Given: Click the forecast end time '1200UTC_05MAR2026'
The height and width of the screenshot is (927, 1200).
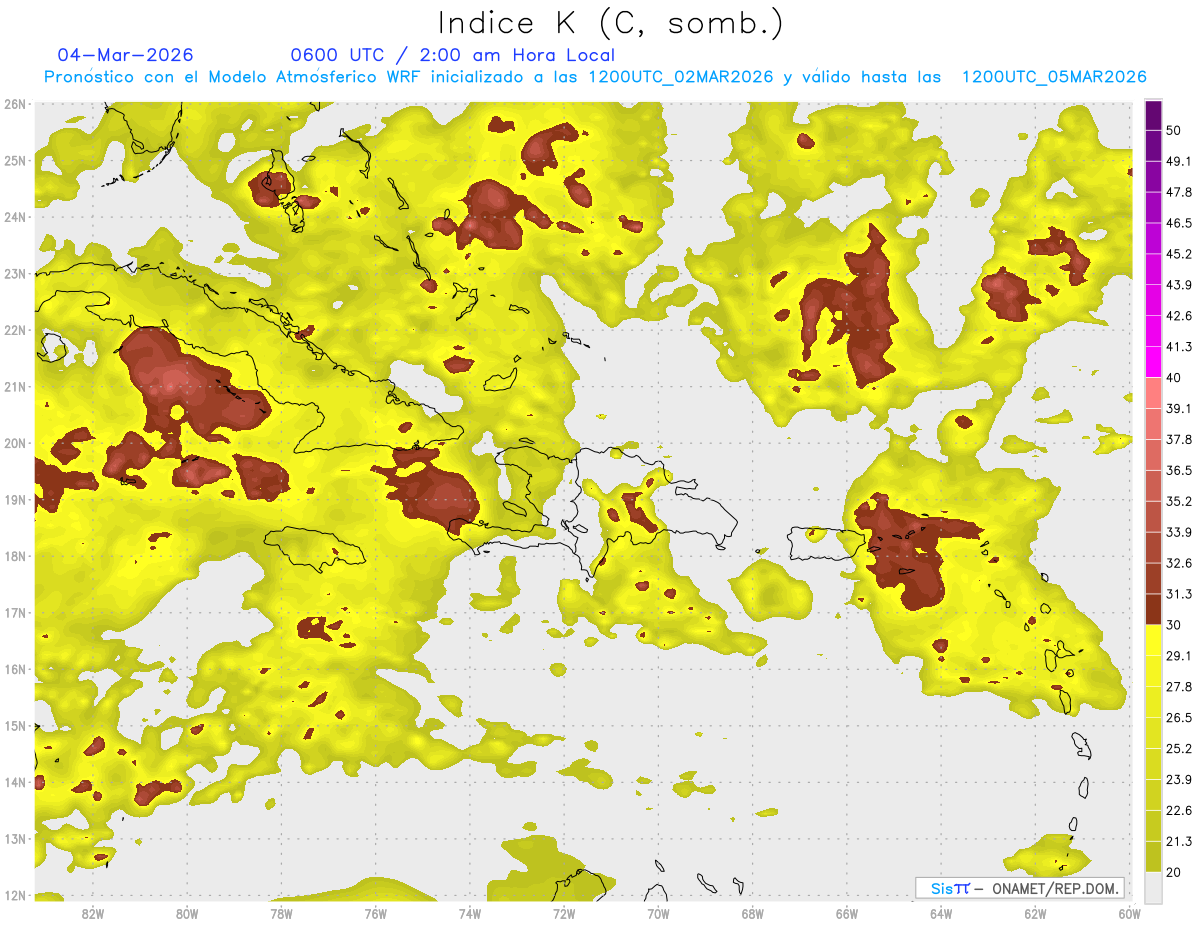Looking at the screenshot, I should tap(1053, 77).
